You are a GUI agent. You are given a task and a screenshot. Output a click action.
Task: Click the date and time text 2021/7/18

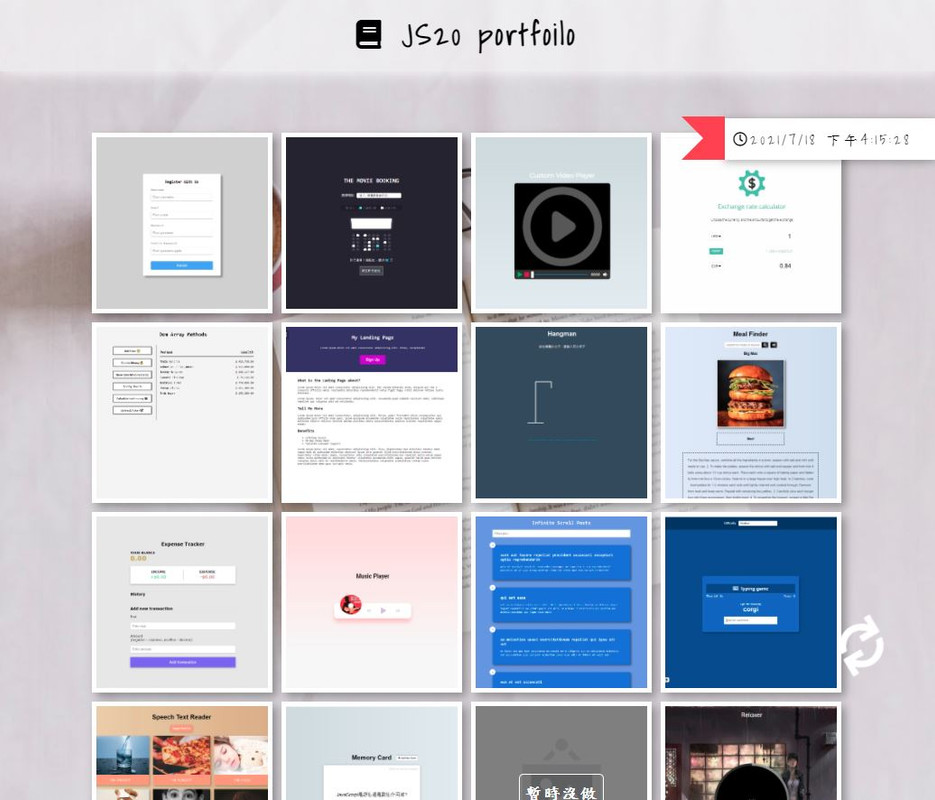tap(829, 140)
